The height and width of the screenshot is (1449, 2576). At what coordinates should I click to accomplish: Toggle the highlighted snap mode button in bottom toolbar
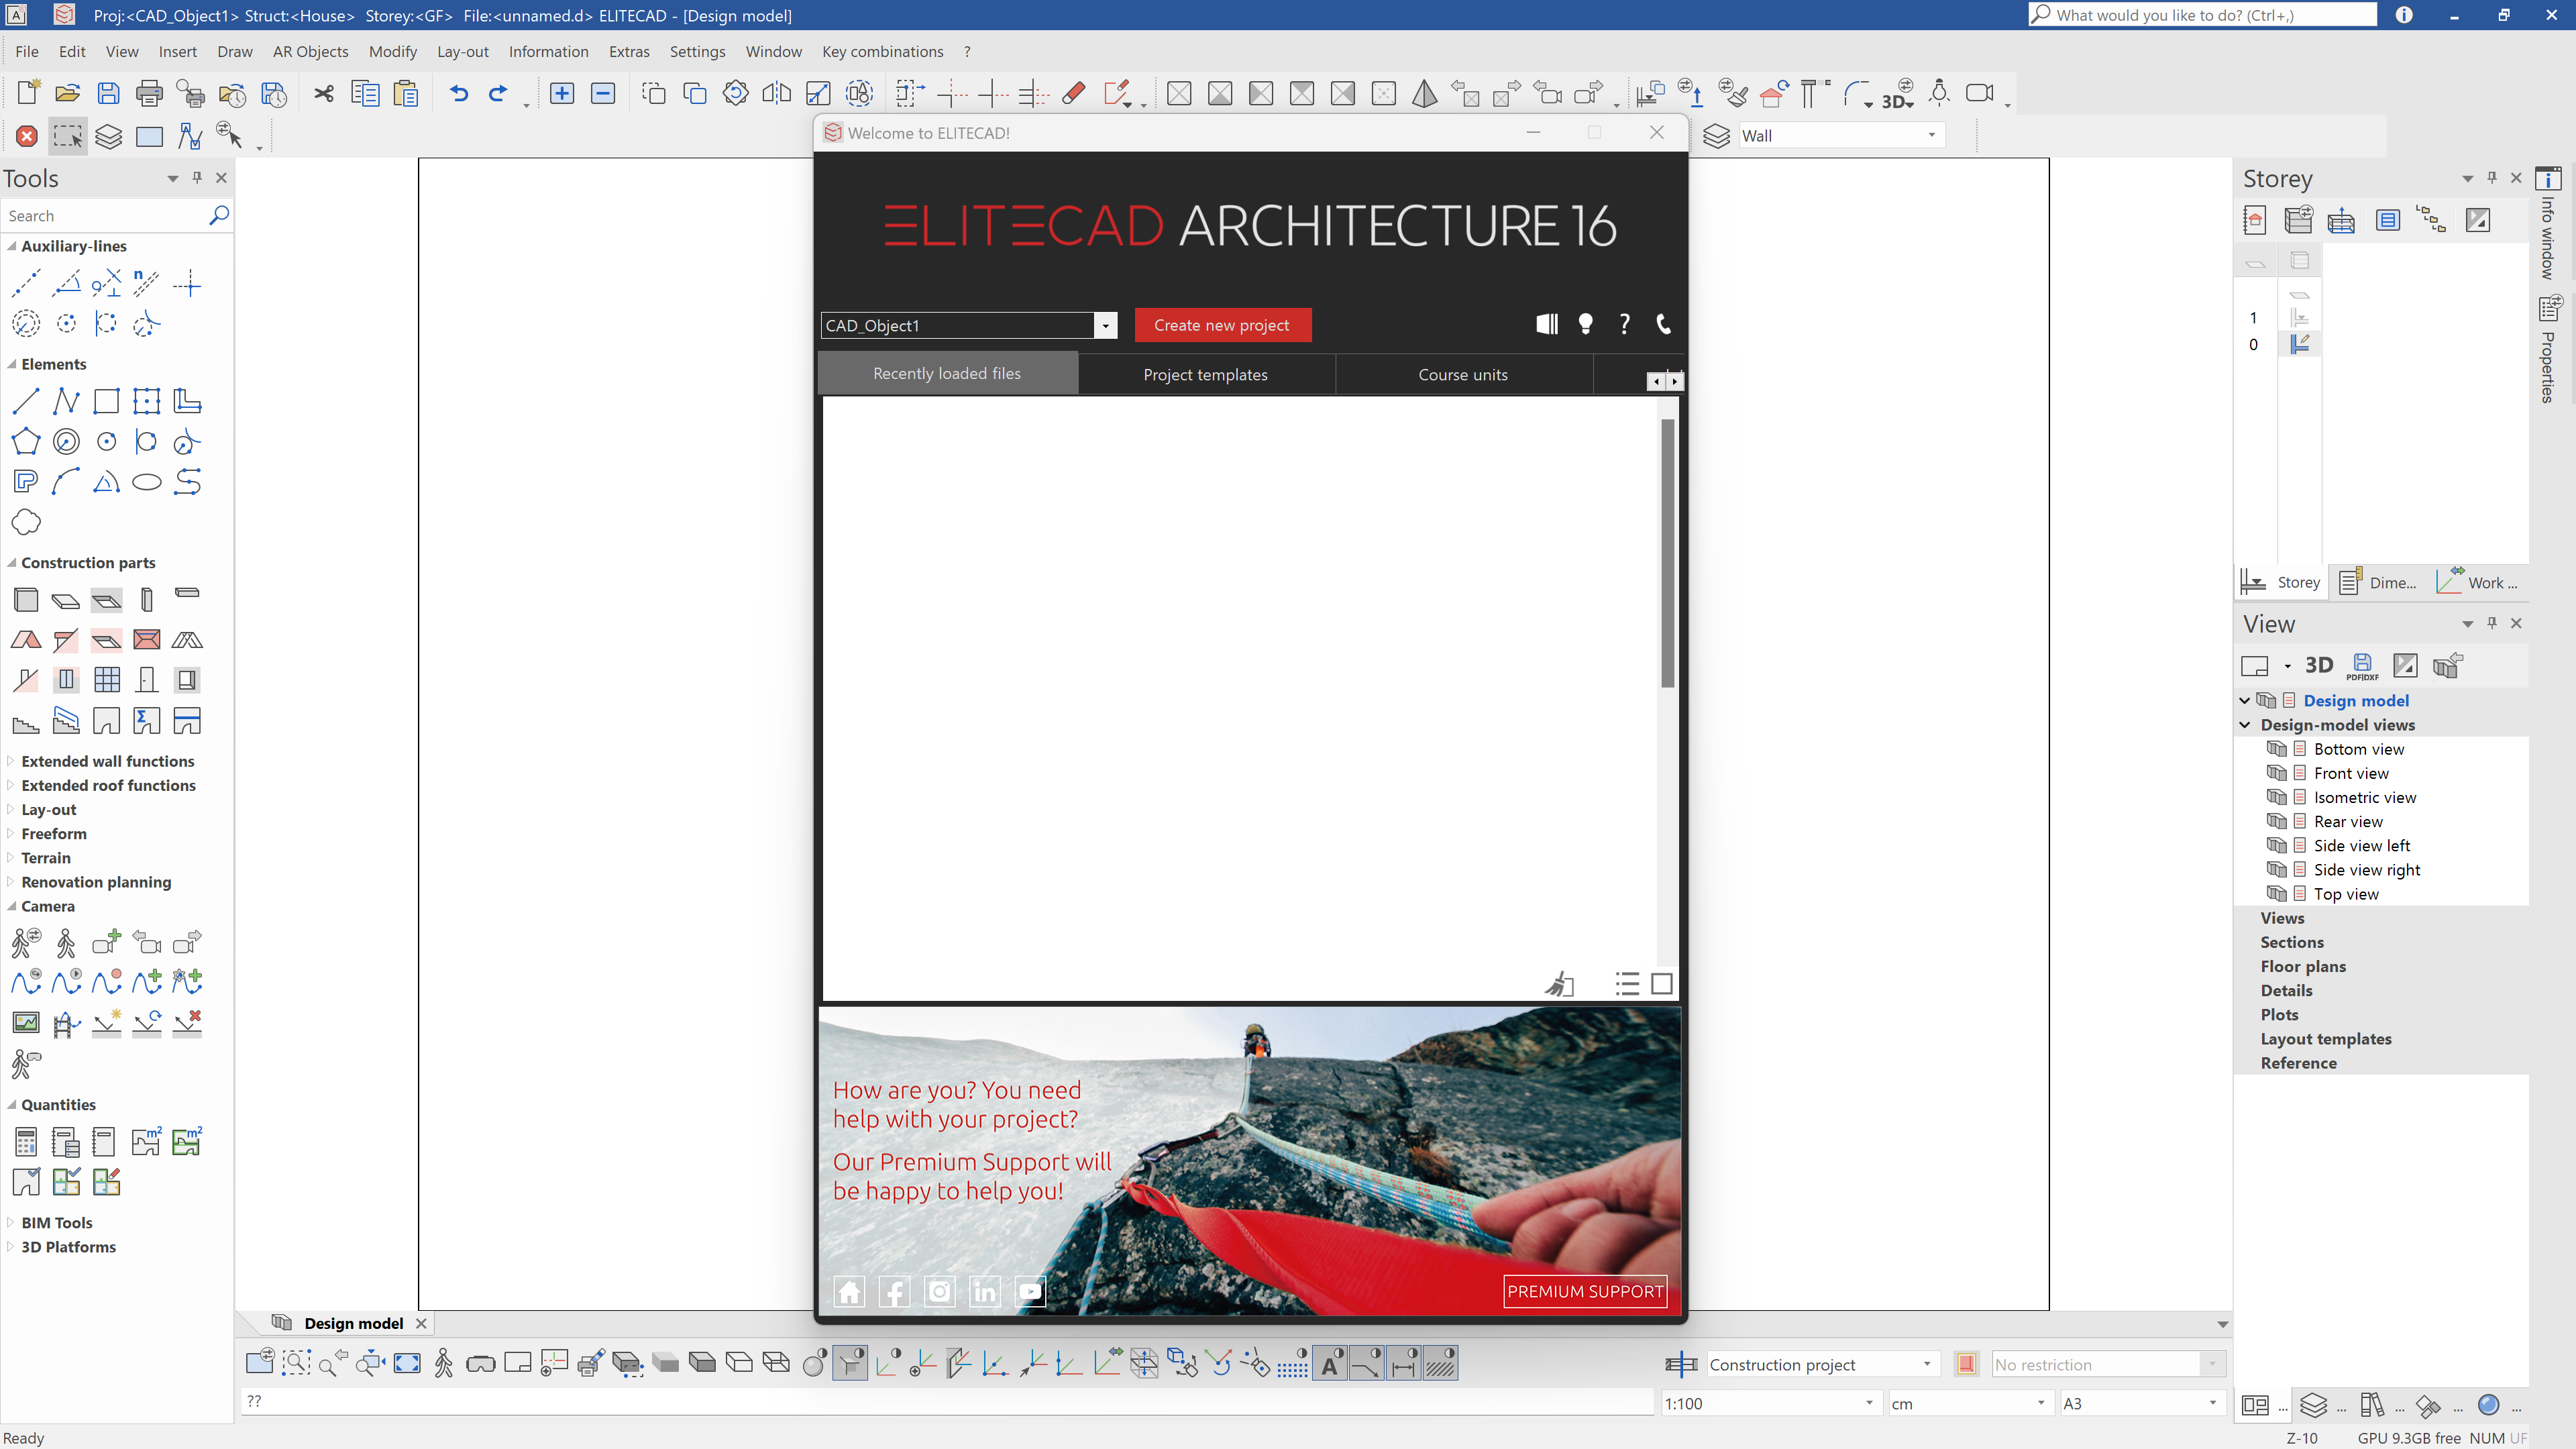(x=850, y=1363)
